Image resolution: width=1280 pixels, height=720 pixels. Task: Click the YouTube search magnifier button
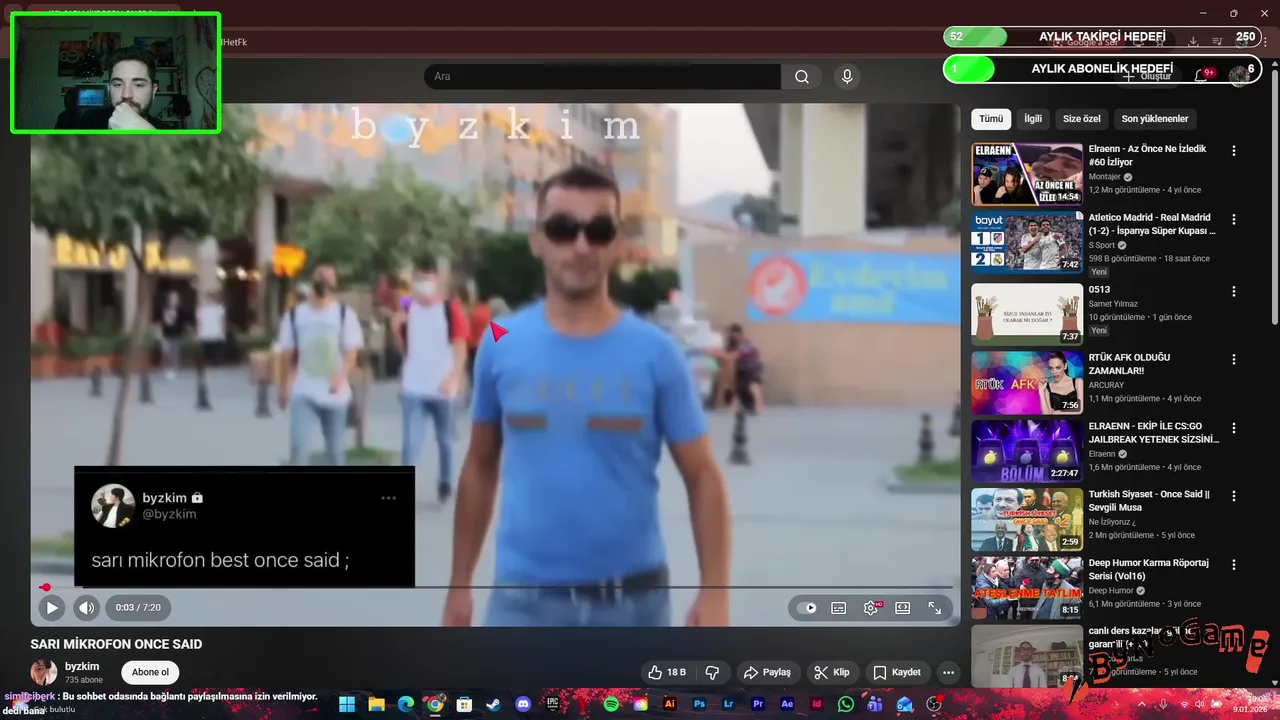click(802, 77)
